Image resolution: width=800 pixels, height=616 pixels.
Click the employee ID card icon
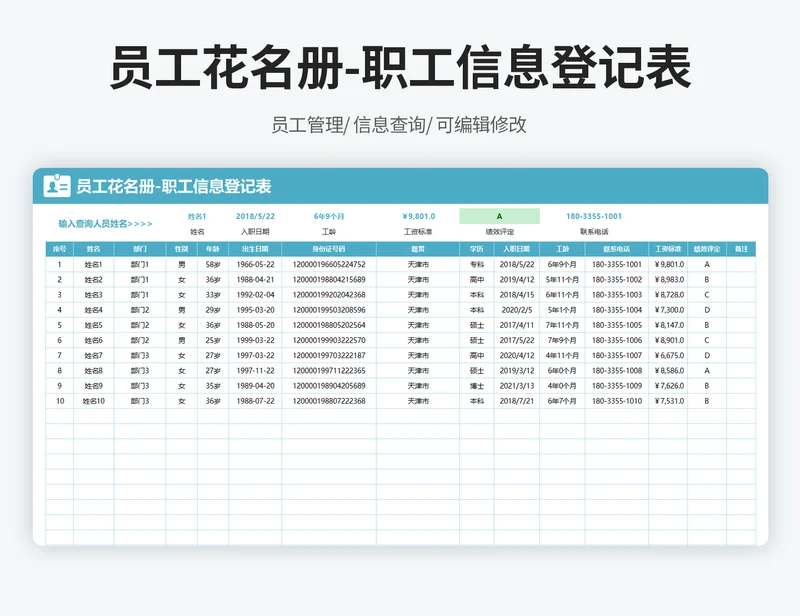(x=58, y=186)
